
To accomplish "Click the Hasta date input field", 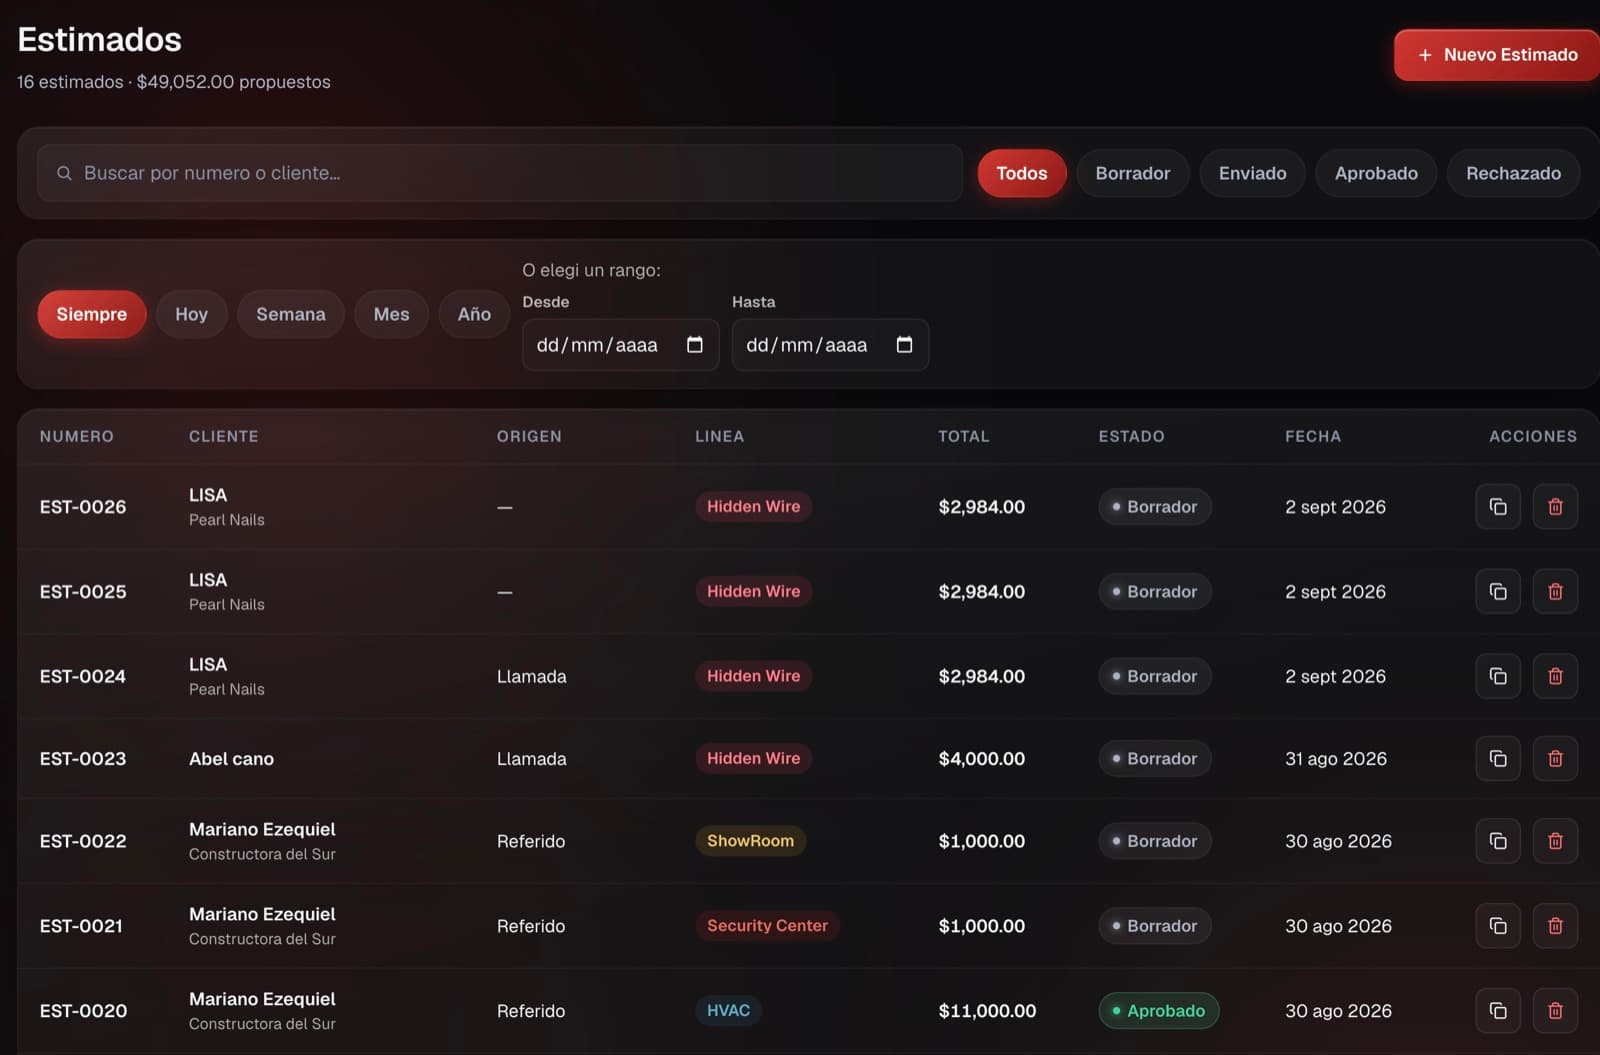I will [830, 345].
